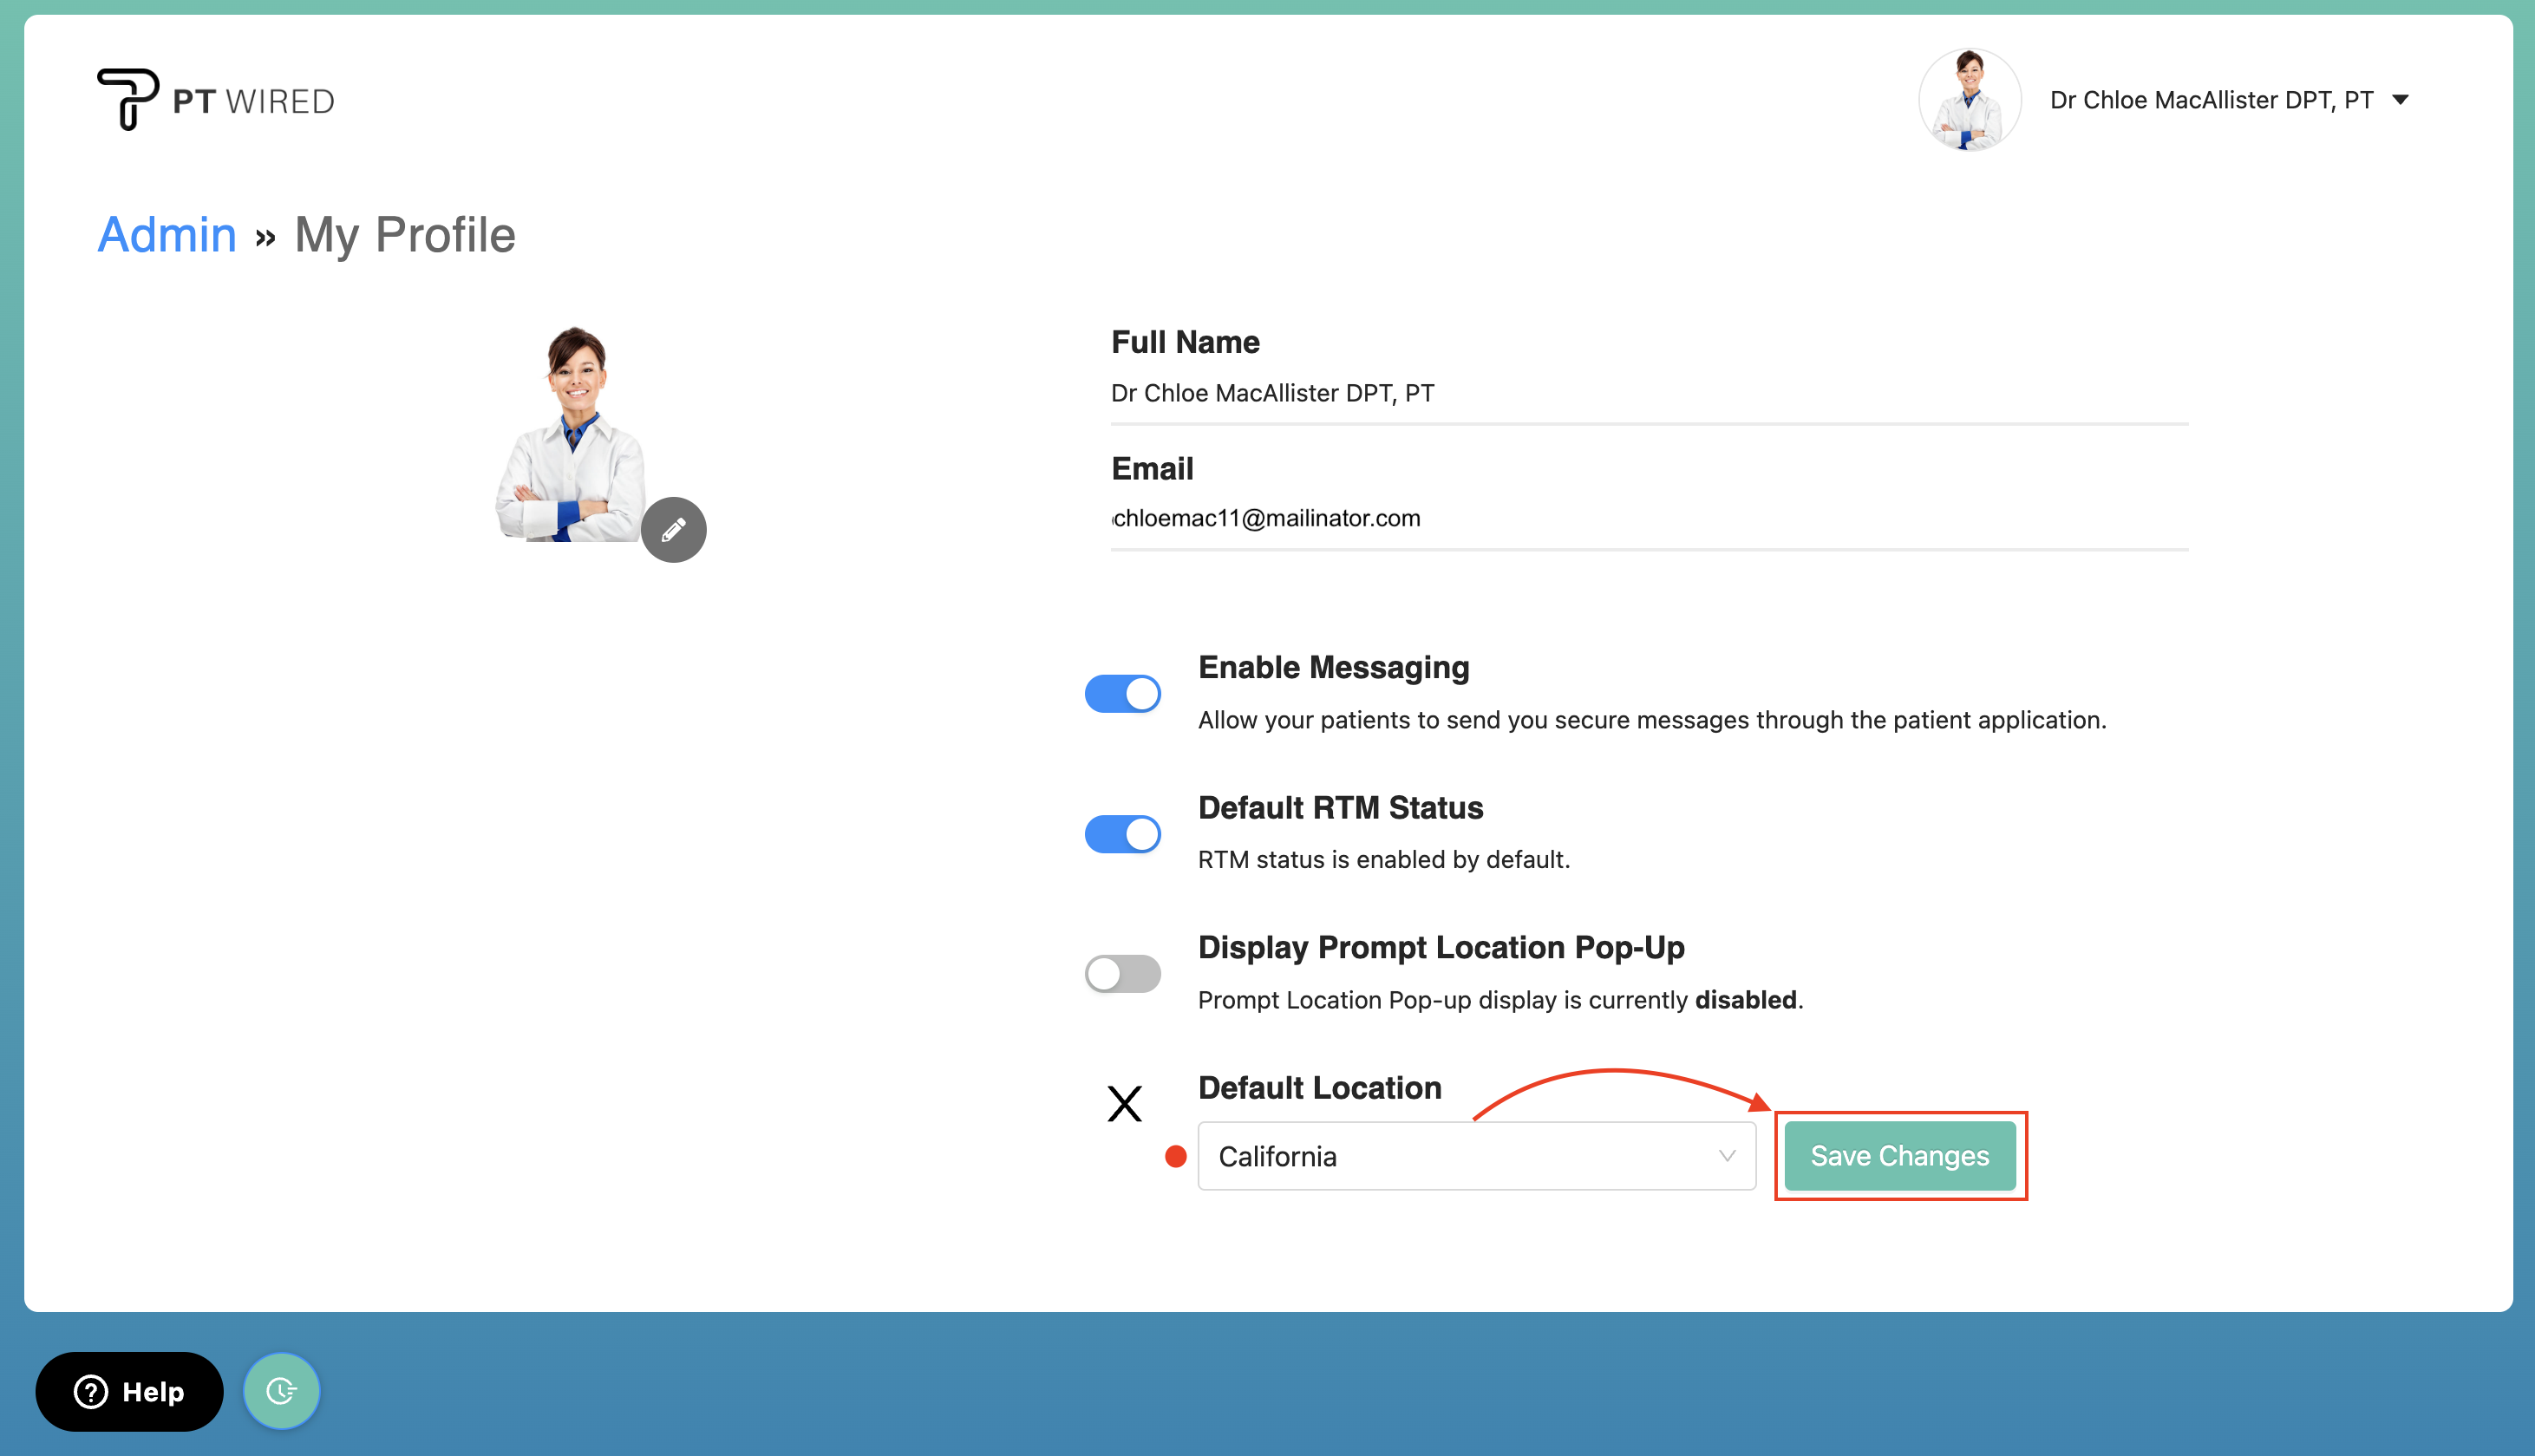Click the clock icon near bottom left
Image resolution: width=2535 pixels, height=1456 pixels.
(281, 1390)
